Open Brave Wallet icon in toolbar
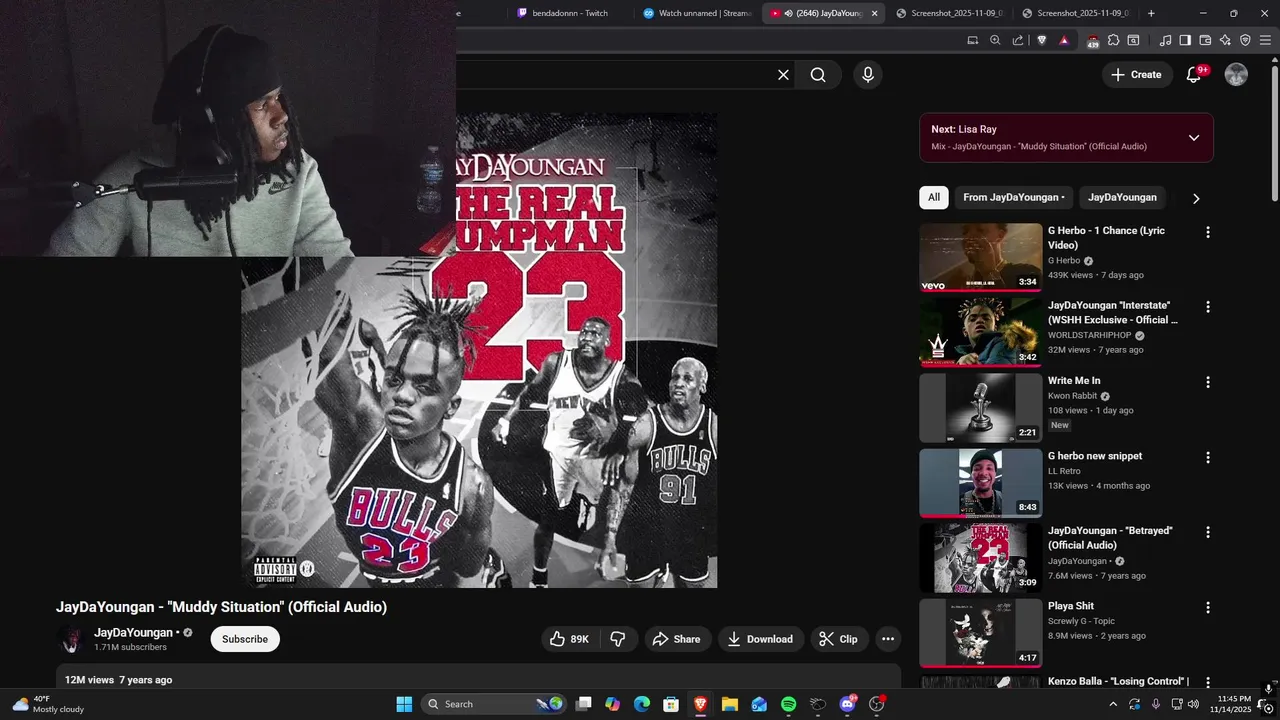The height and width of the screenshot is (720, 1280). tap(1205, 40)
